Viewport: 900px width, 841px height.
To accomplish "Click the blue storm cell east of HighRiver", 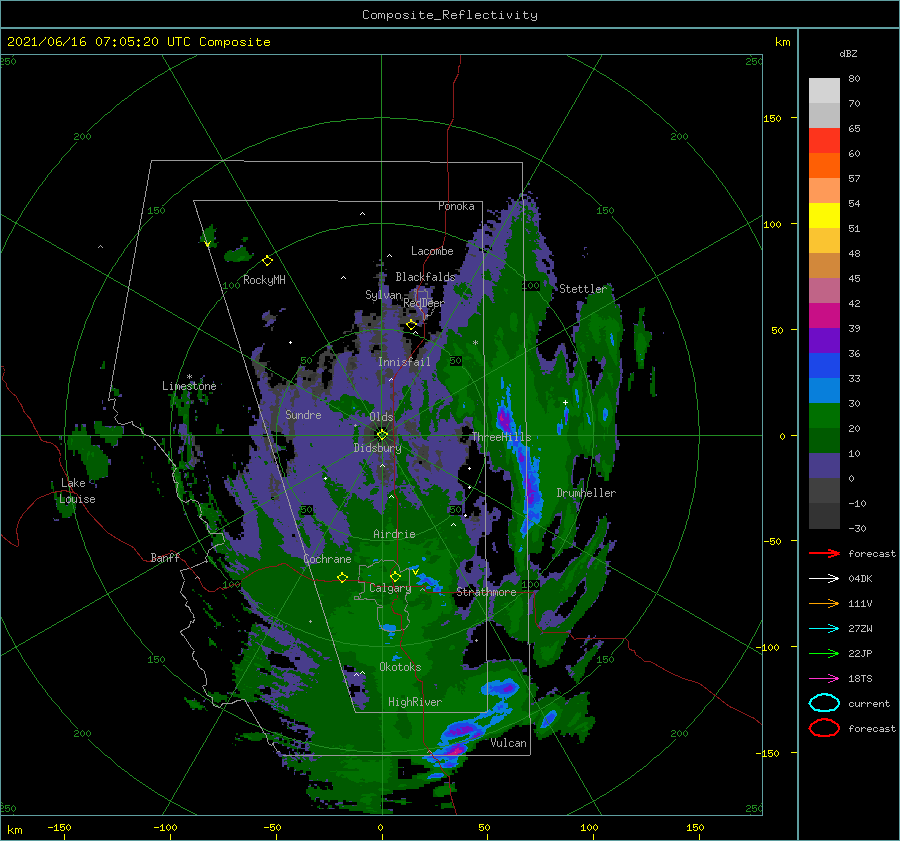I will click(x=501, y=687).
